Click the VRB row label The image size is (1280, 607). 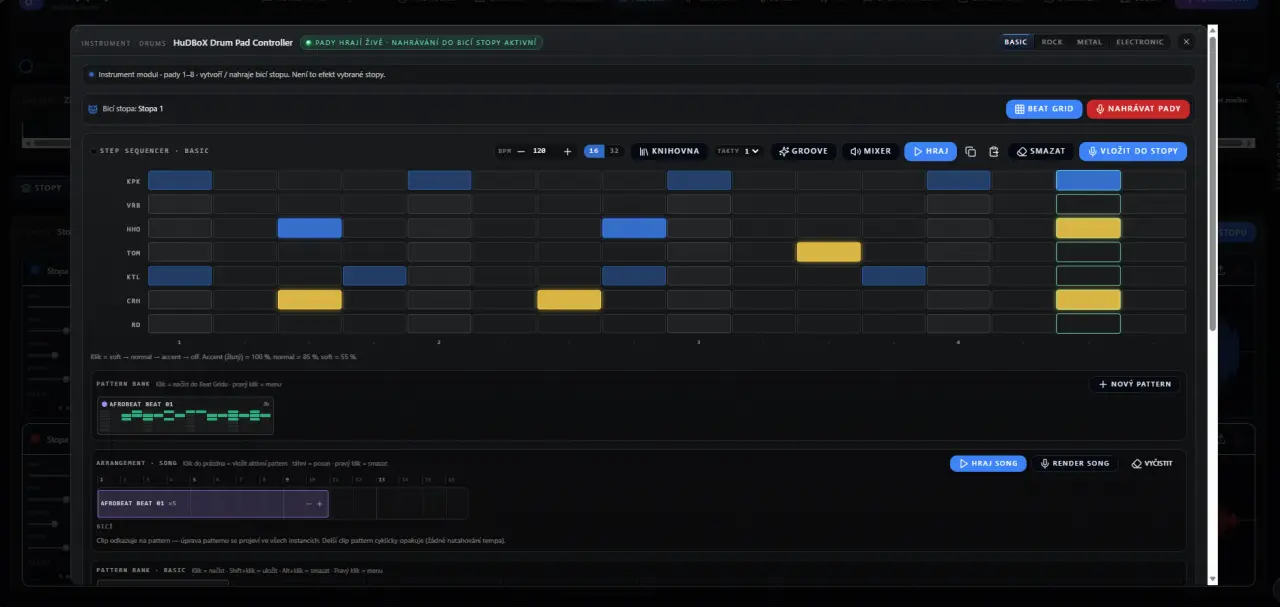[x=133, y=205]
